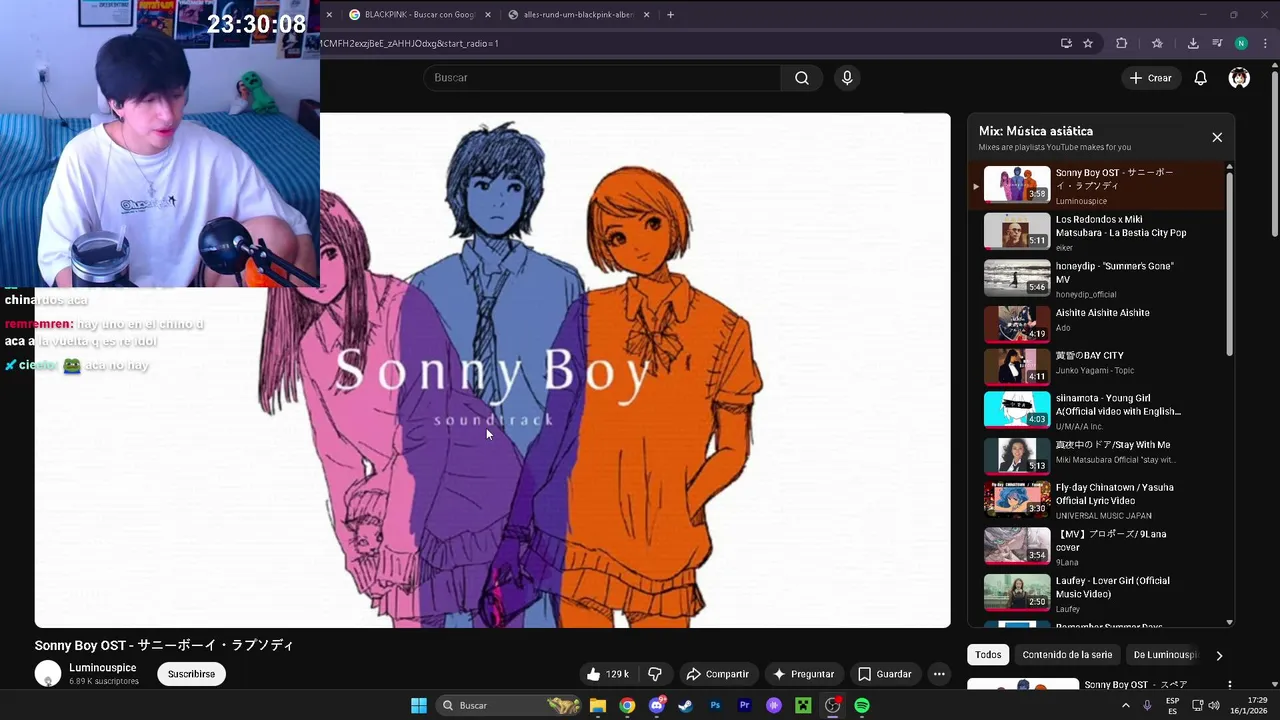Open YouTube notifications bell
1280x720 pixels.
click(x=1200, y=78)
